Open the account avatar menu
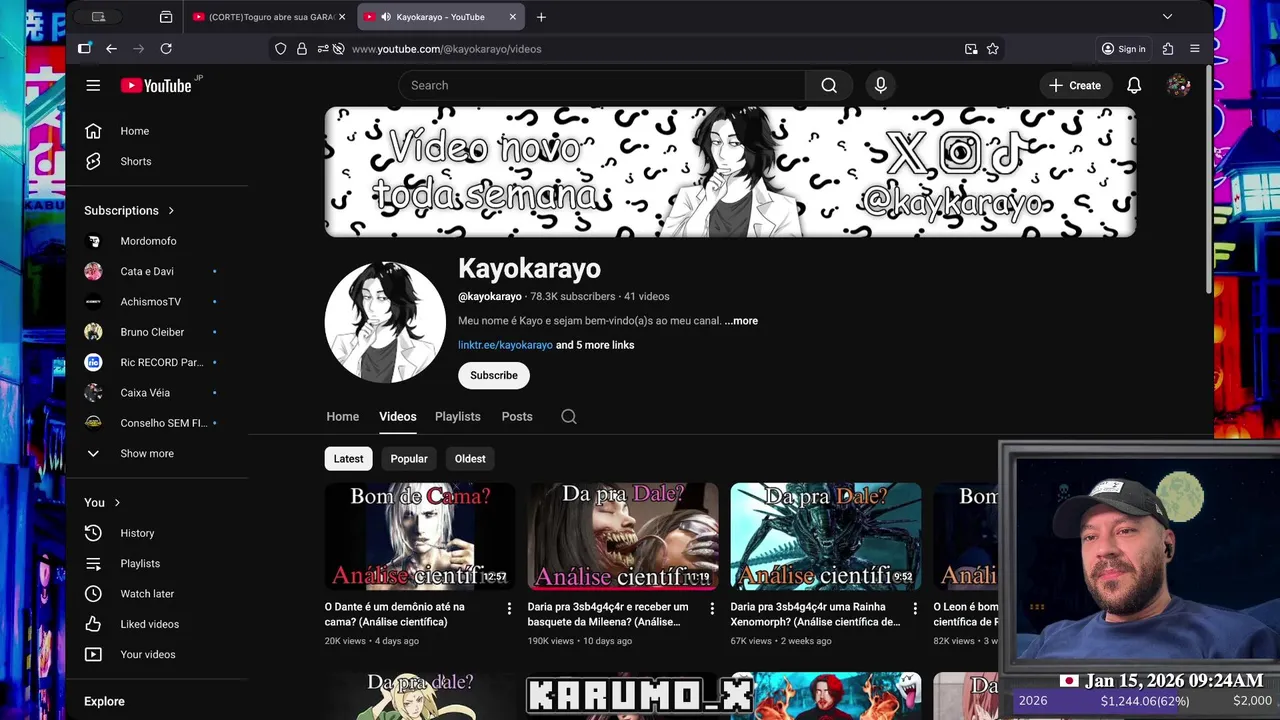 tap(1179, 85)
